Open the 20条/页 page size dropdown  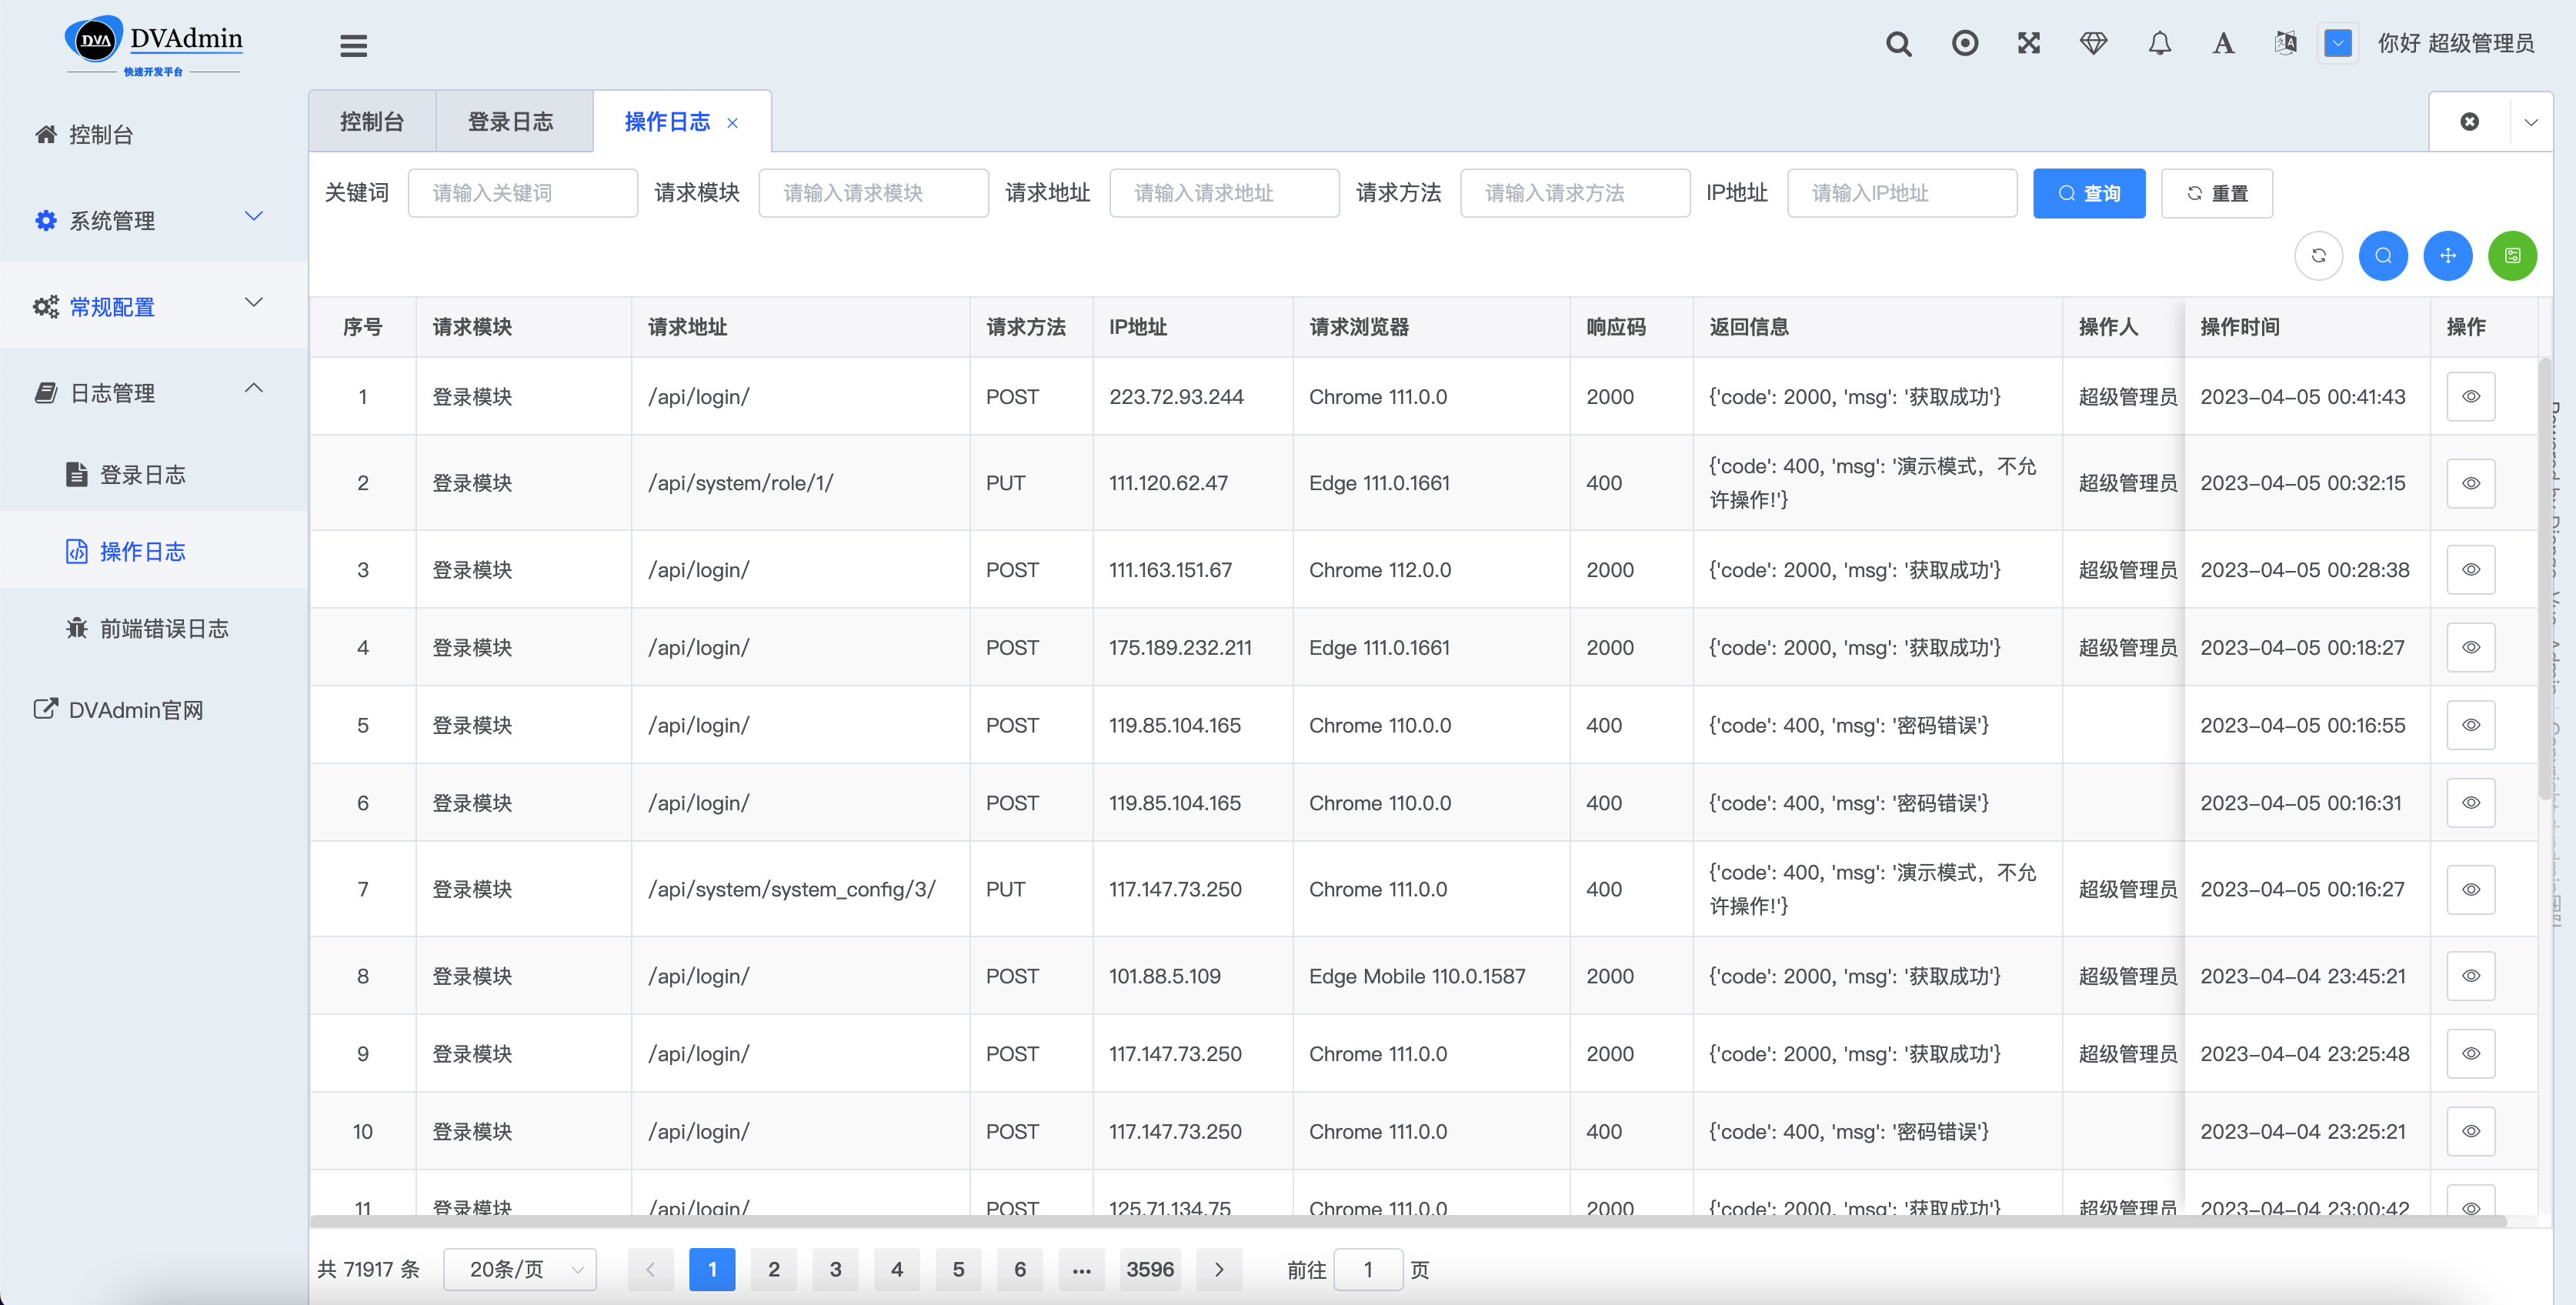point(519,1270)
